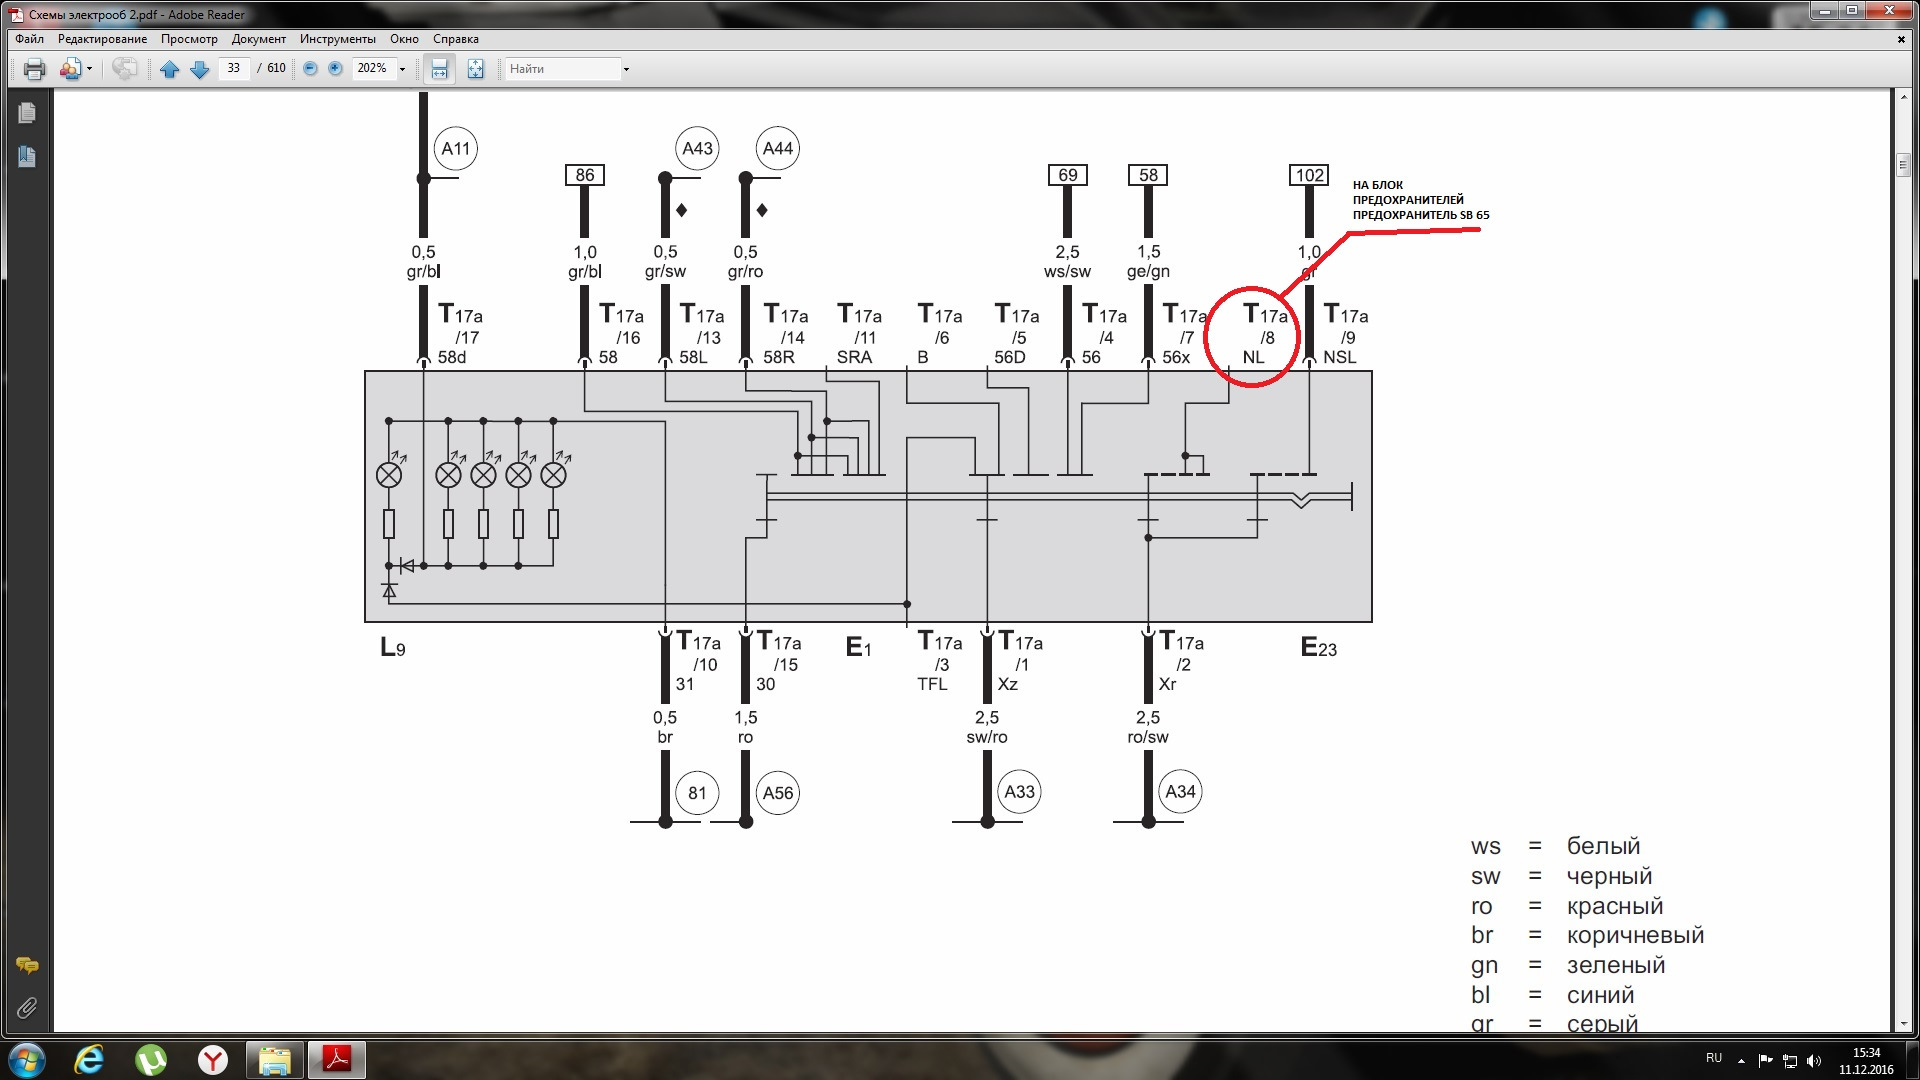This screenshot has width=1920, height=1080.
Task: Toggle fit one full page mode
Action: (476, 69)
